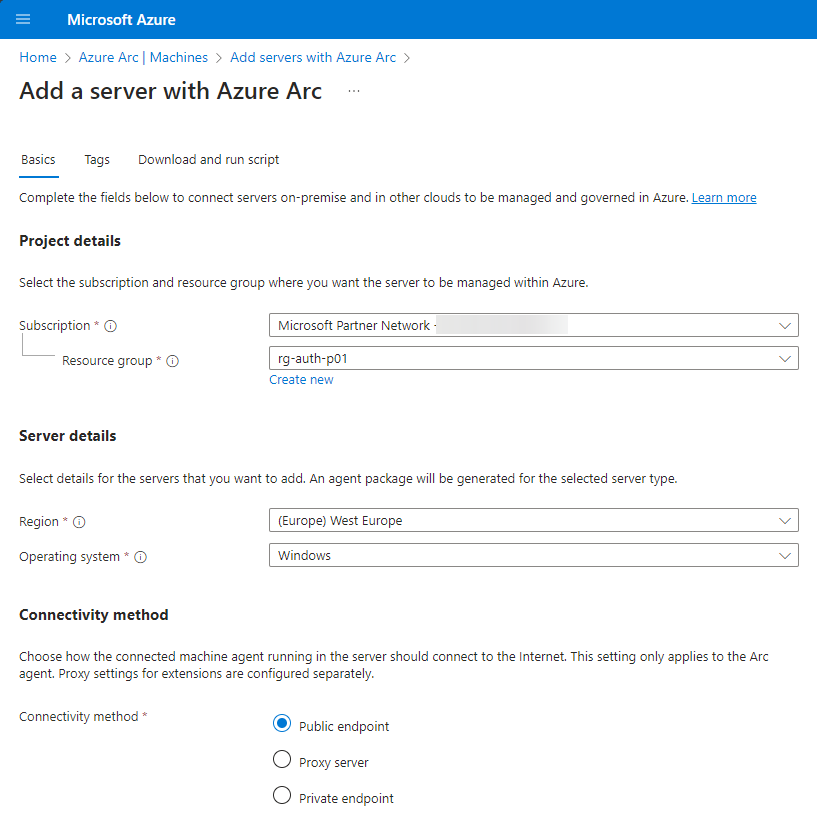Select Public endpoint connectivity method
817x834 pixels.
click(x=282, y=724)
